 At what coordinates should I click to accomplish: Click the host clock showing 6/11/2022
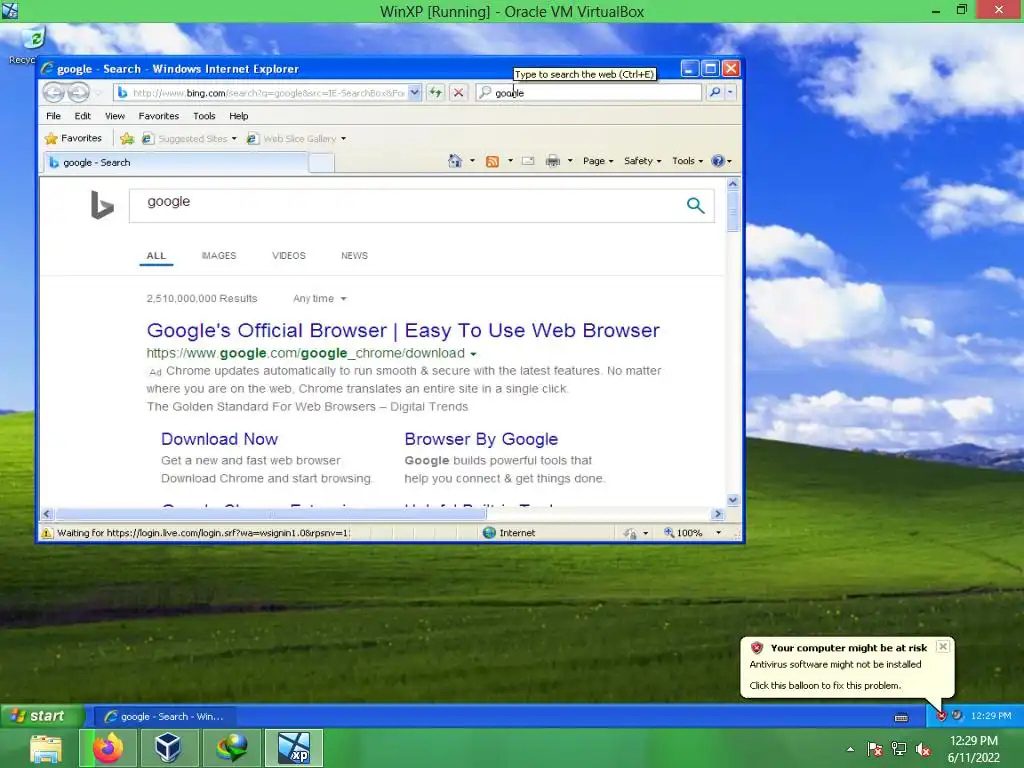point(973,749)
